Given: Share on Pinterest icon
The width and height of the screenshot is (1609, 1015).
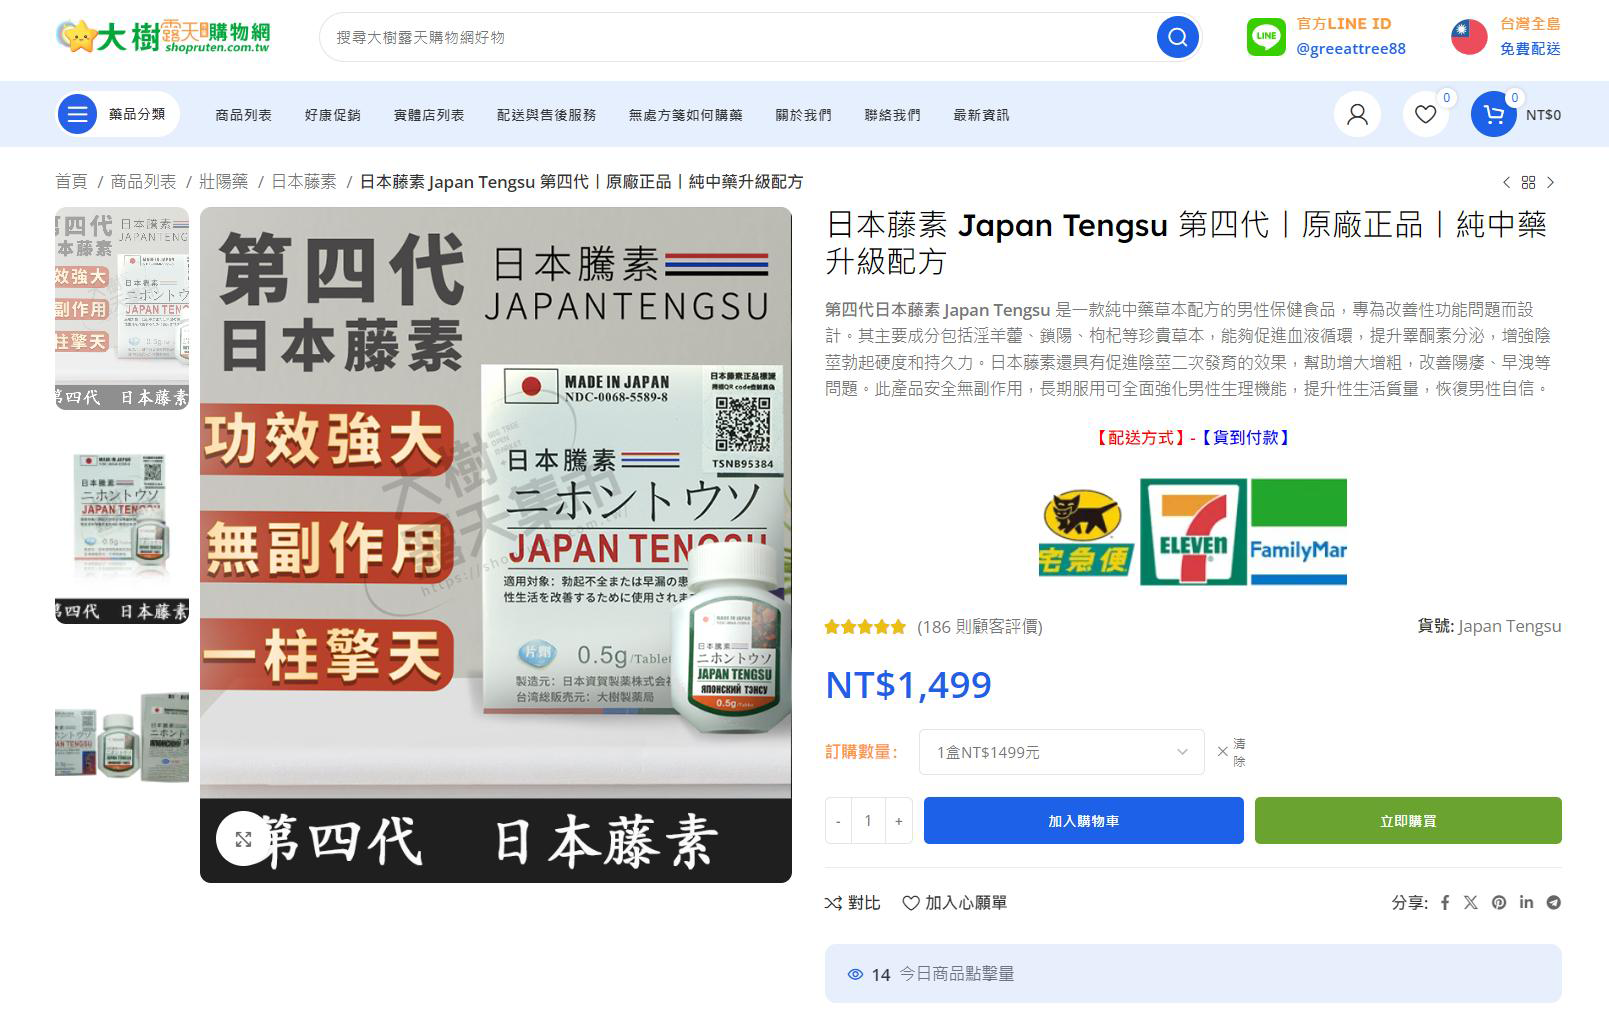Looking at the screenshot, I should point(1499,902).
